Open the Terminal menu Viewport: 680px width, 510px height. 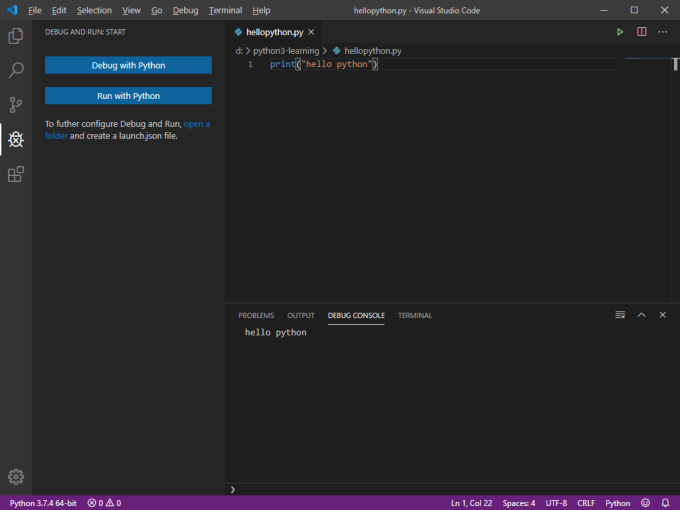(225, 10)
